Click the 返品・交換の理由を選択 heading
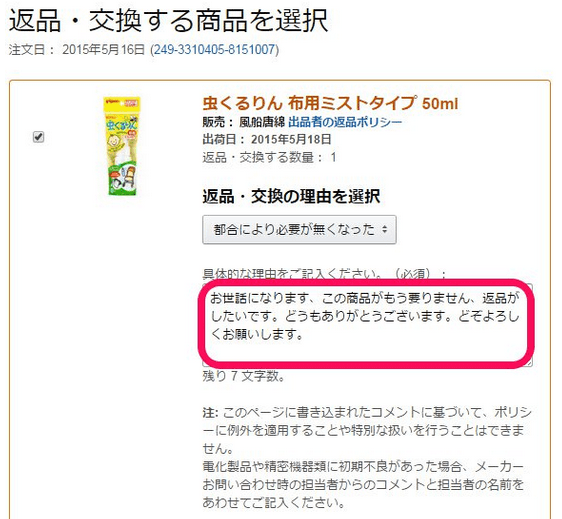562x519 pixels. tap(291, 196)
